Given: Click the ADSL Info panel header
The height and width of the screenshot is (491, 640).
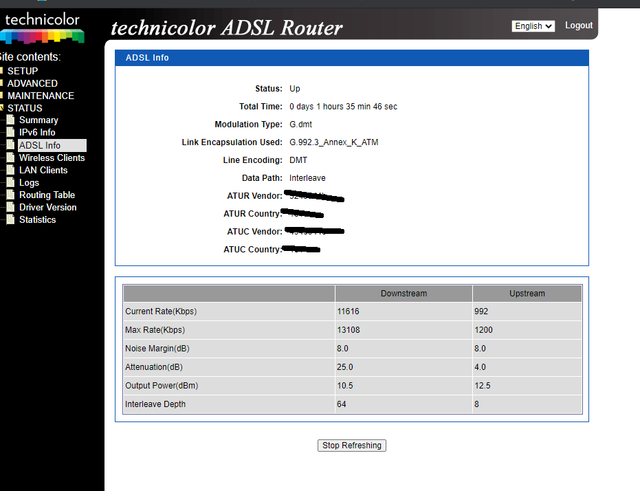Looking at the screenshot, I should 351,58.
